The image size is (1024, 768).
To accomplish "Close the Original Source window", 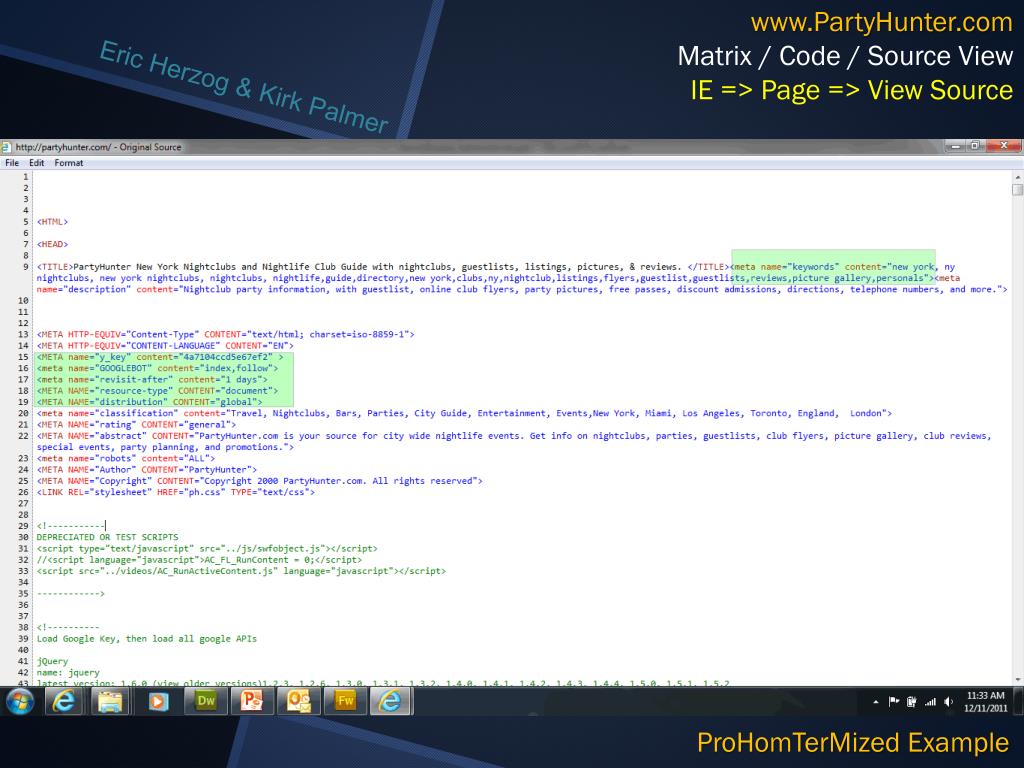I will click(1004, 146).
